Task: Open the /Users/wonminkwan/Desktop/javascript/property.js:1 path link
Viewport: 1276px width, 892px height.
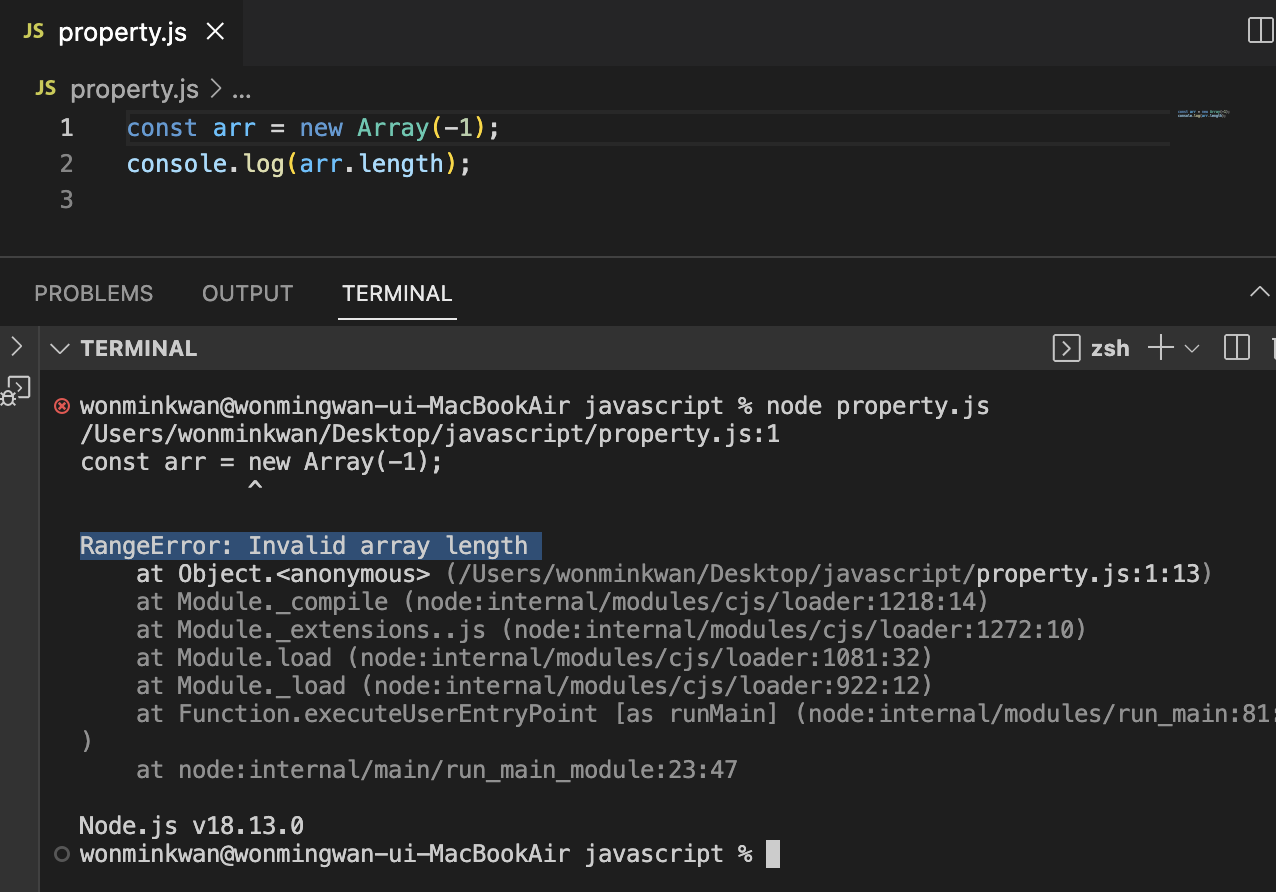Action: [430, 434]
